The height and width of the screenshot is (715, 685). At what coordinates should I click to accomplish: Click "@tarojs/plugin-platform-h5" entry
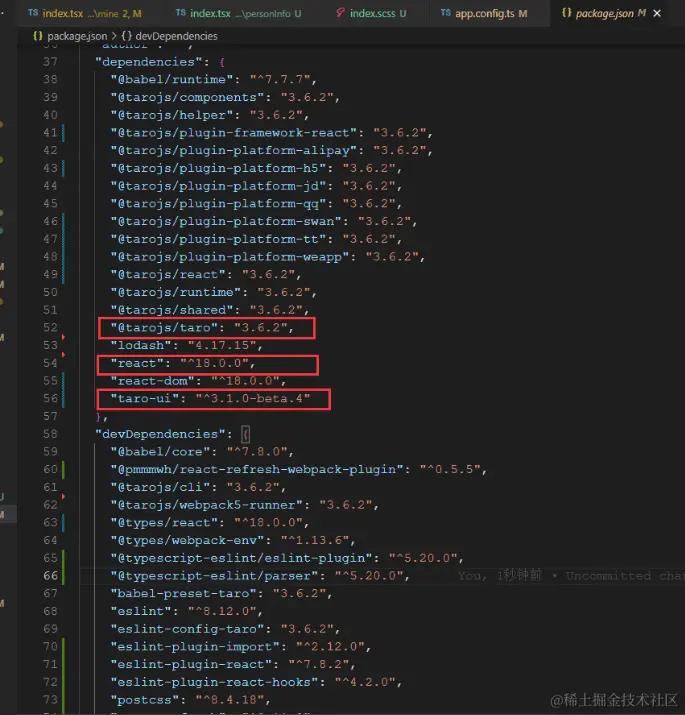click(256, 168)
